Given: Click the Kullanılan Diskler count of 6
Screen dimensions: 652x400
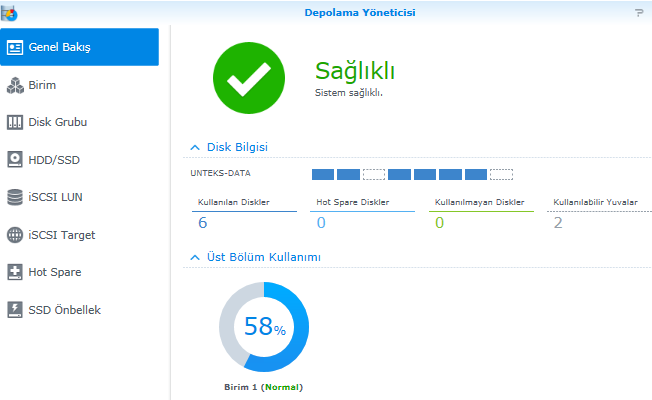Looking at the screenshot, I should 203,222.
